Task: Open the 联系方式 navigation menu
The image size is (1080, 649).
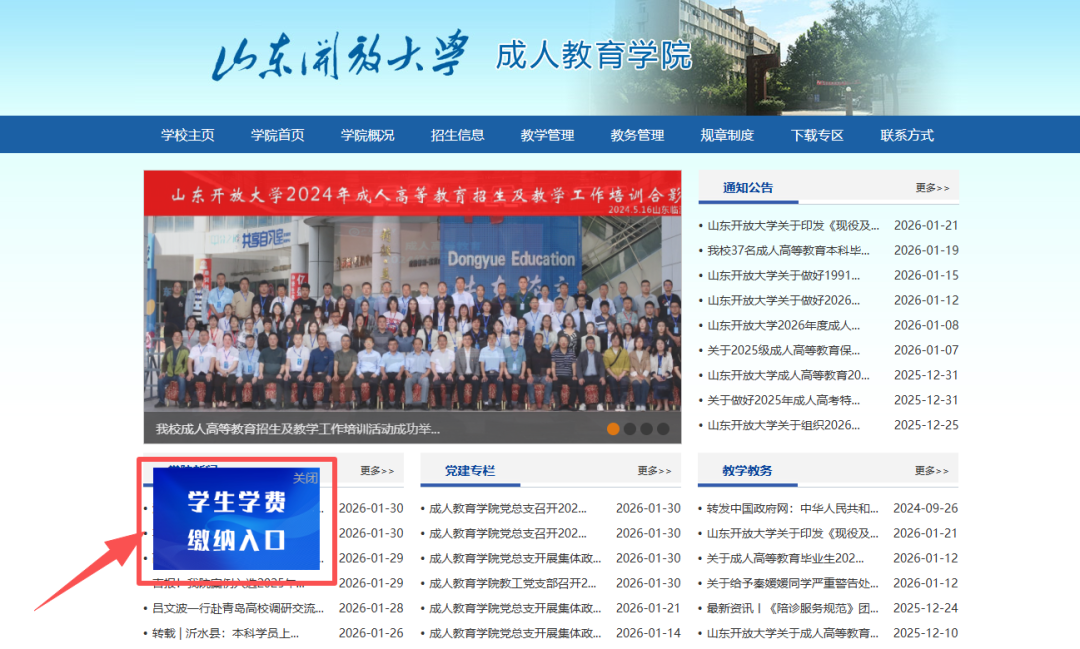Action: pyautogui.click(x=905, y=135)
